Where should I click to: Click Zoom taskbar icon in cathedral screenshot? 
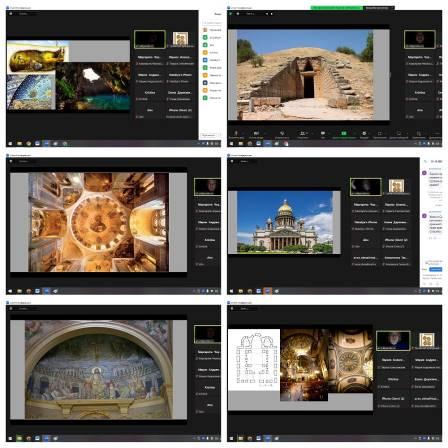coord(268,291)
